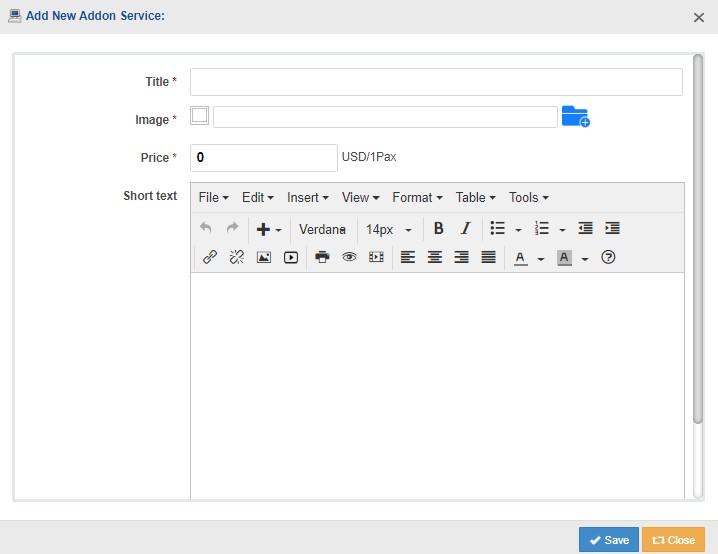
Task: Decrease indent of the text
Action: 586,228
